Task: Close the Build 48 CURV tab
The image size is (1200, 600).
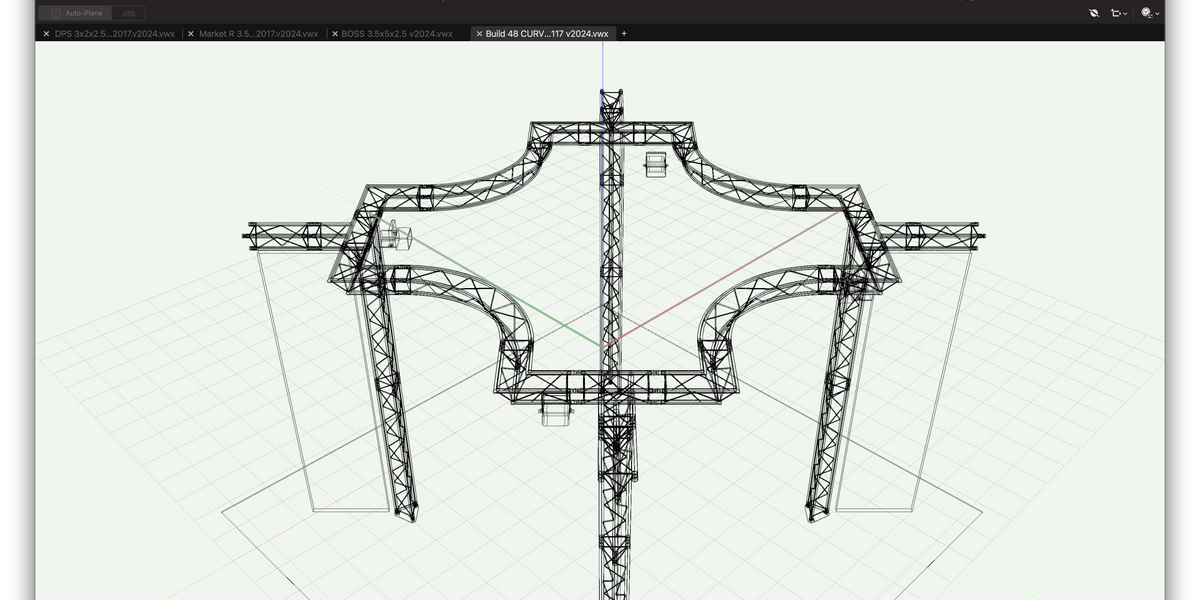Action: 477,33
